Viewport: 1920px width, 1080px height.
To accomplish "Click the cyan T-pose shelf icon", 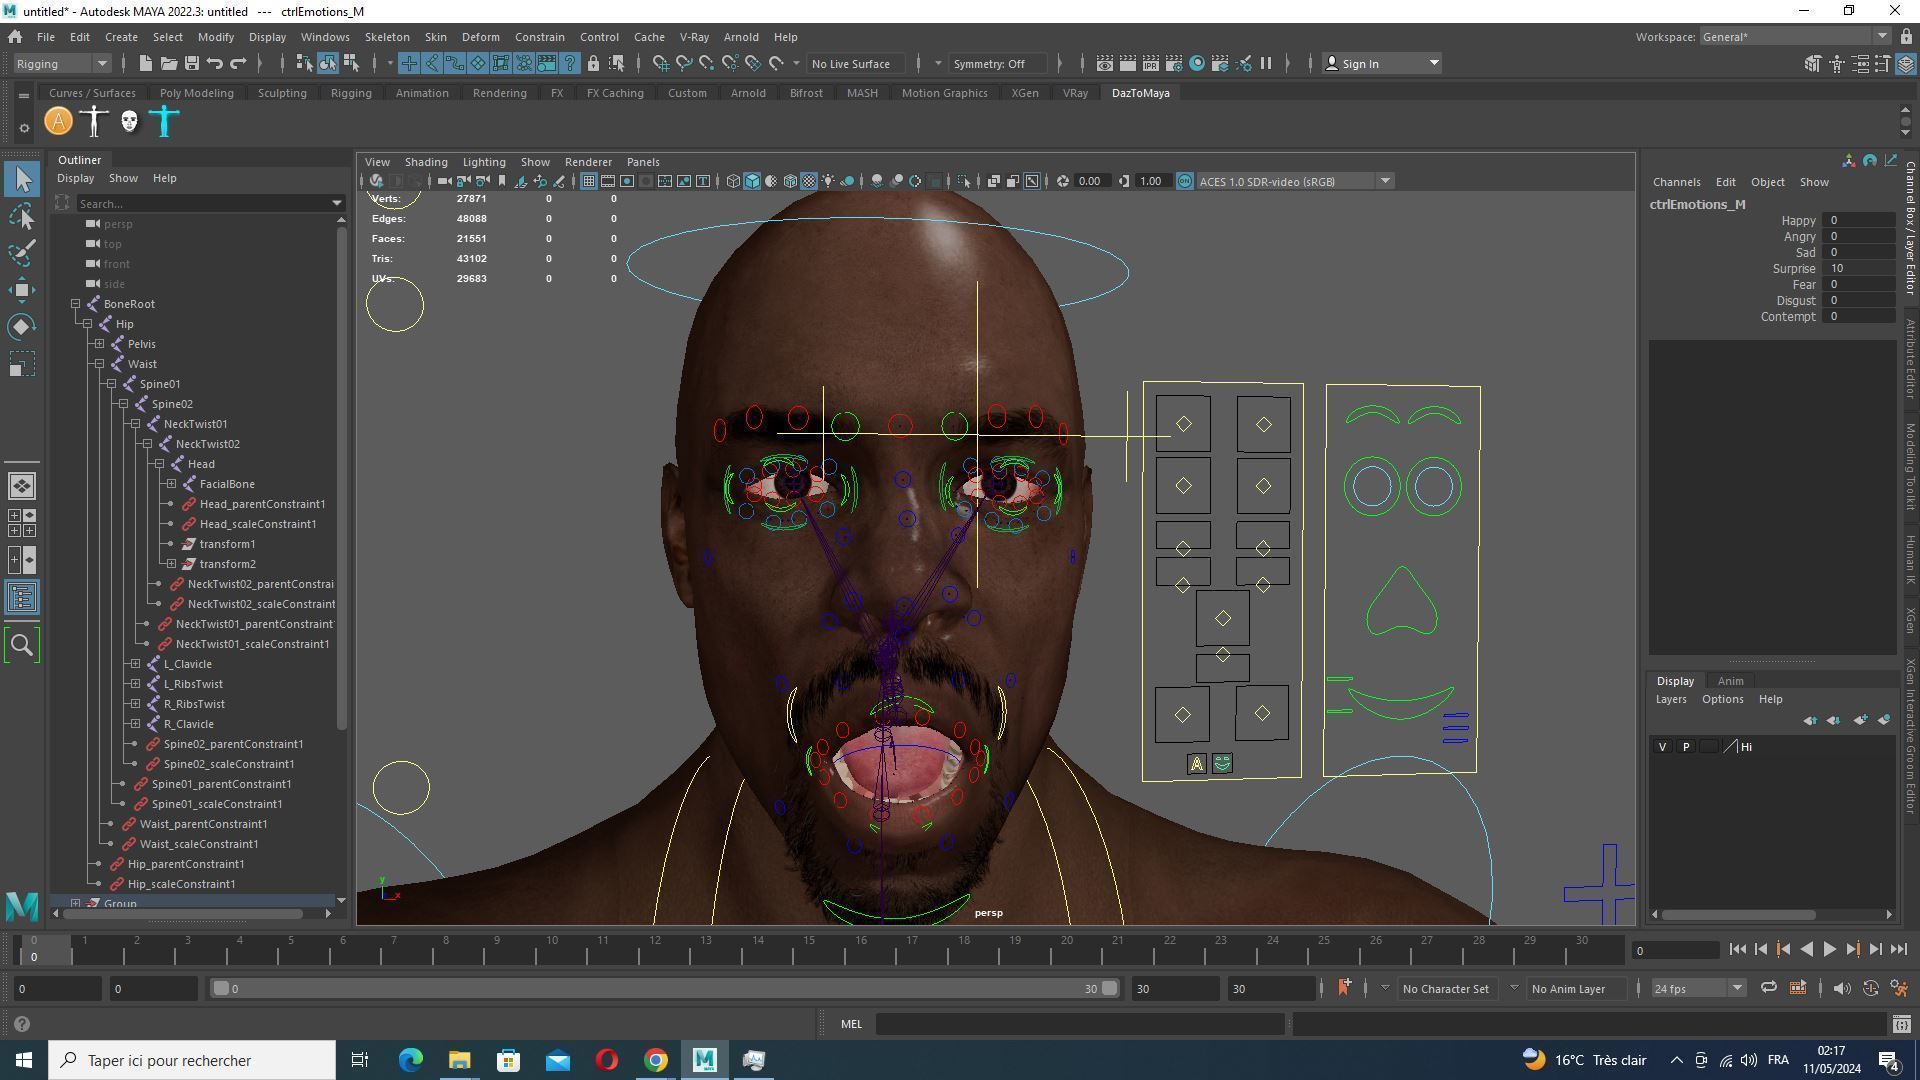I will [165, 122].
